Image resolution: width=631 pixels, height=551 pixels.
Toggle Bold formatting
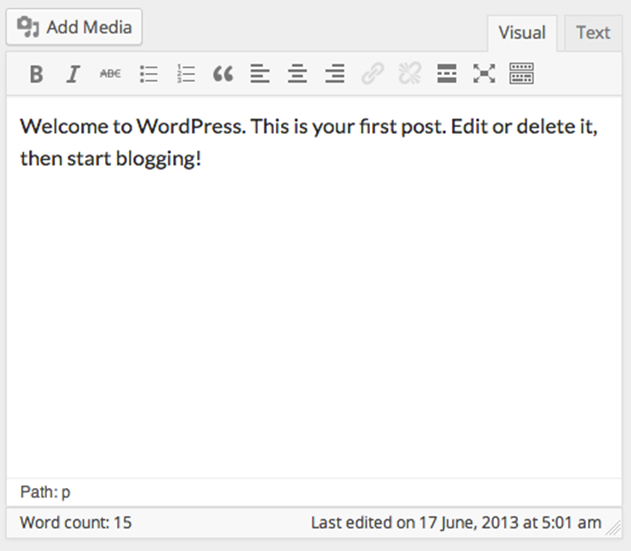click(x=36, y=74)
